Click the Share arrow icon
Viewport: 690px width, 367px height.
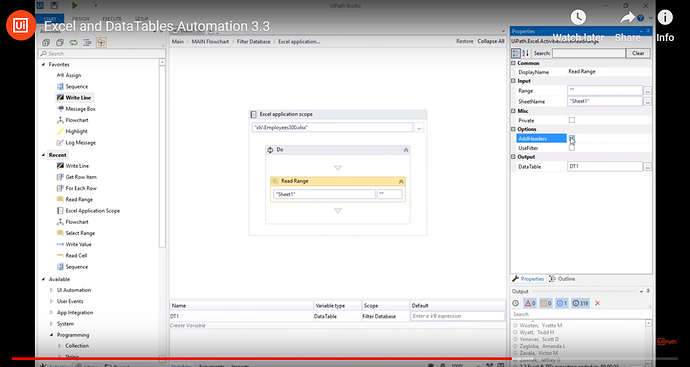[628, 17]
